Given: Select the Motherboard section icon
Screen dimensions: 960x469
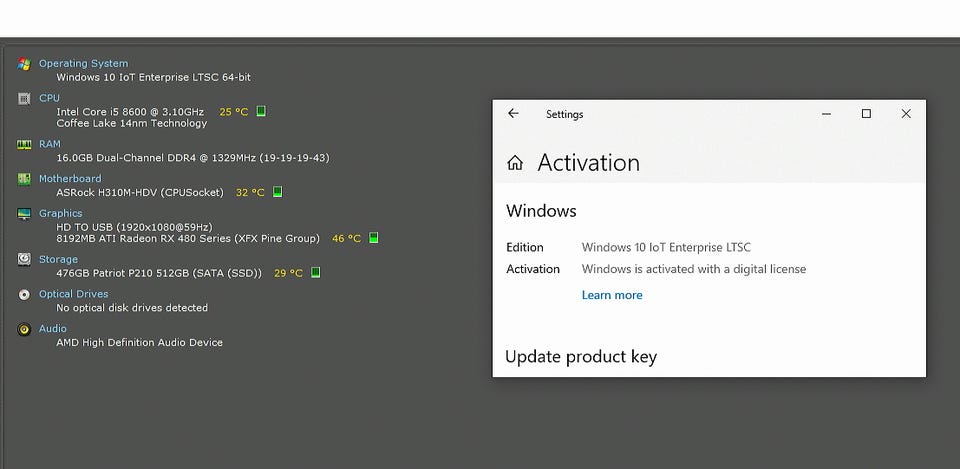Looking at the screenshot, I should (x=24, y=179).
